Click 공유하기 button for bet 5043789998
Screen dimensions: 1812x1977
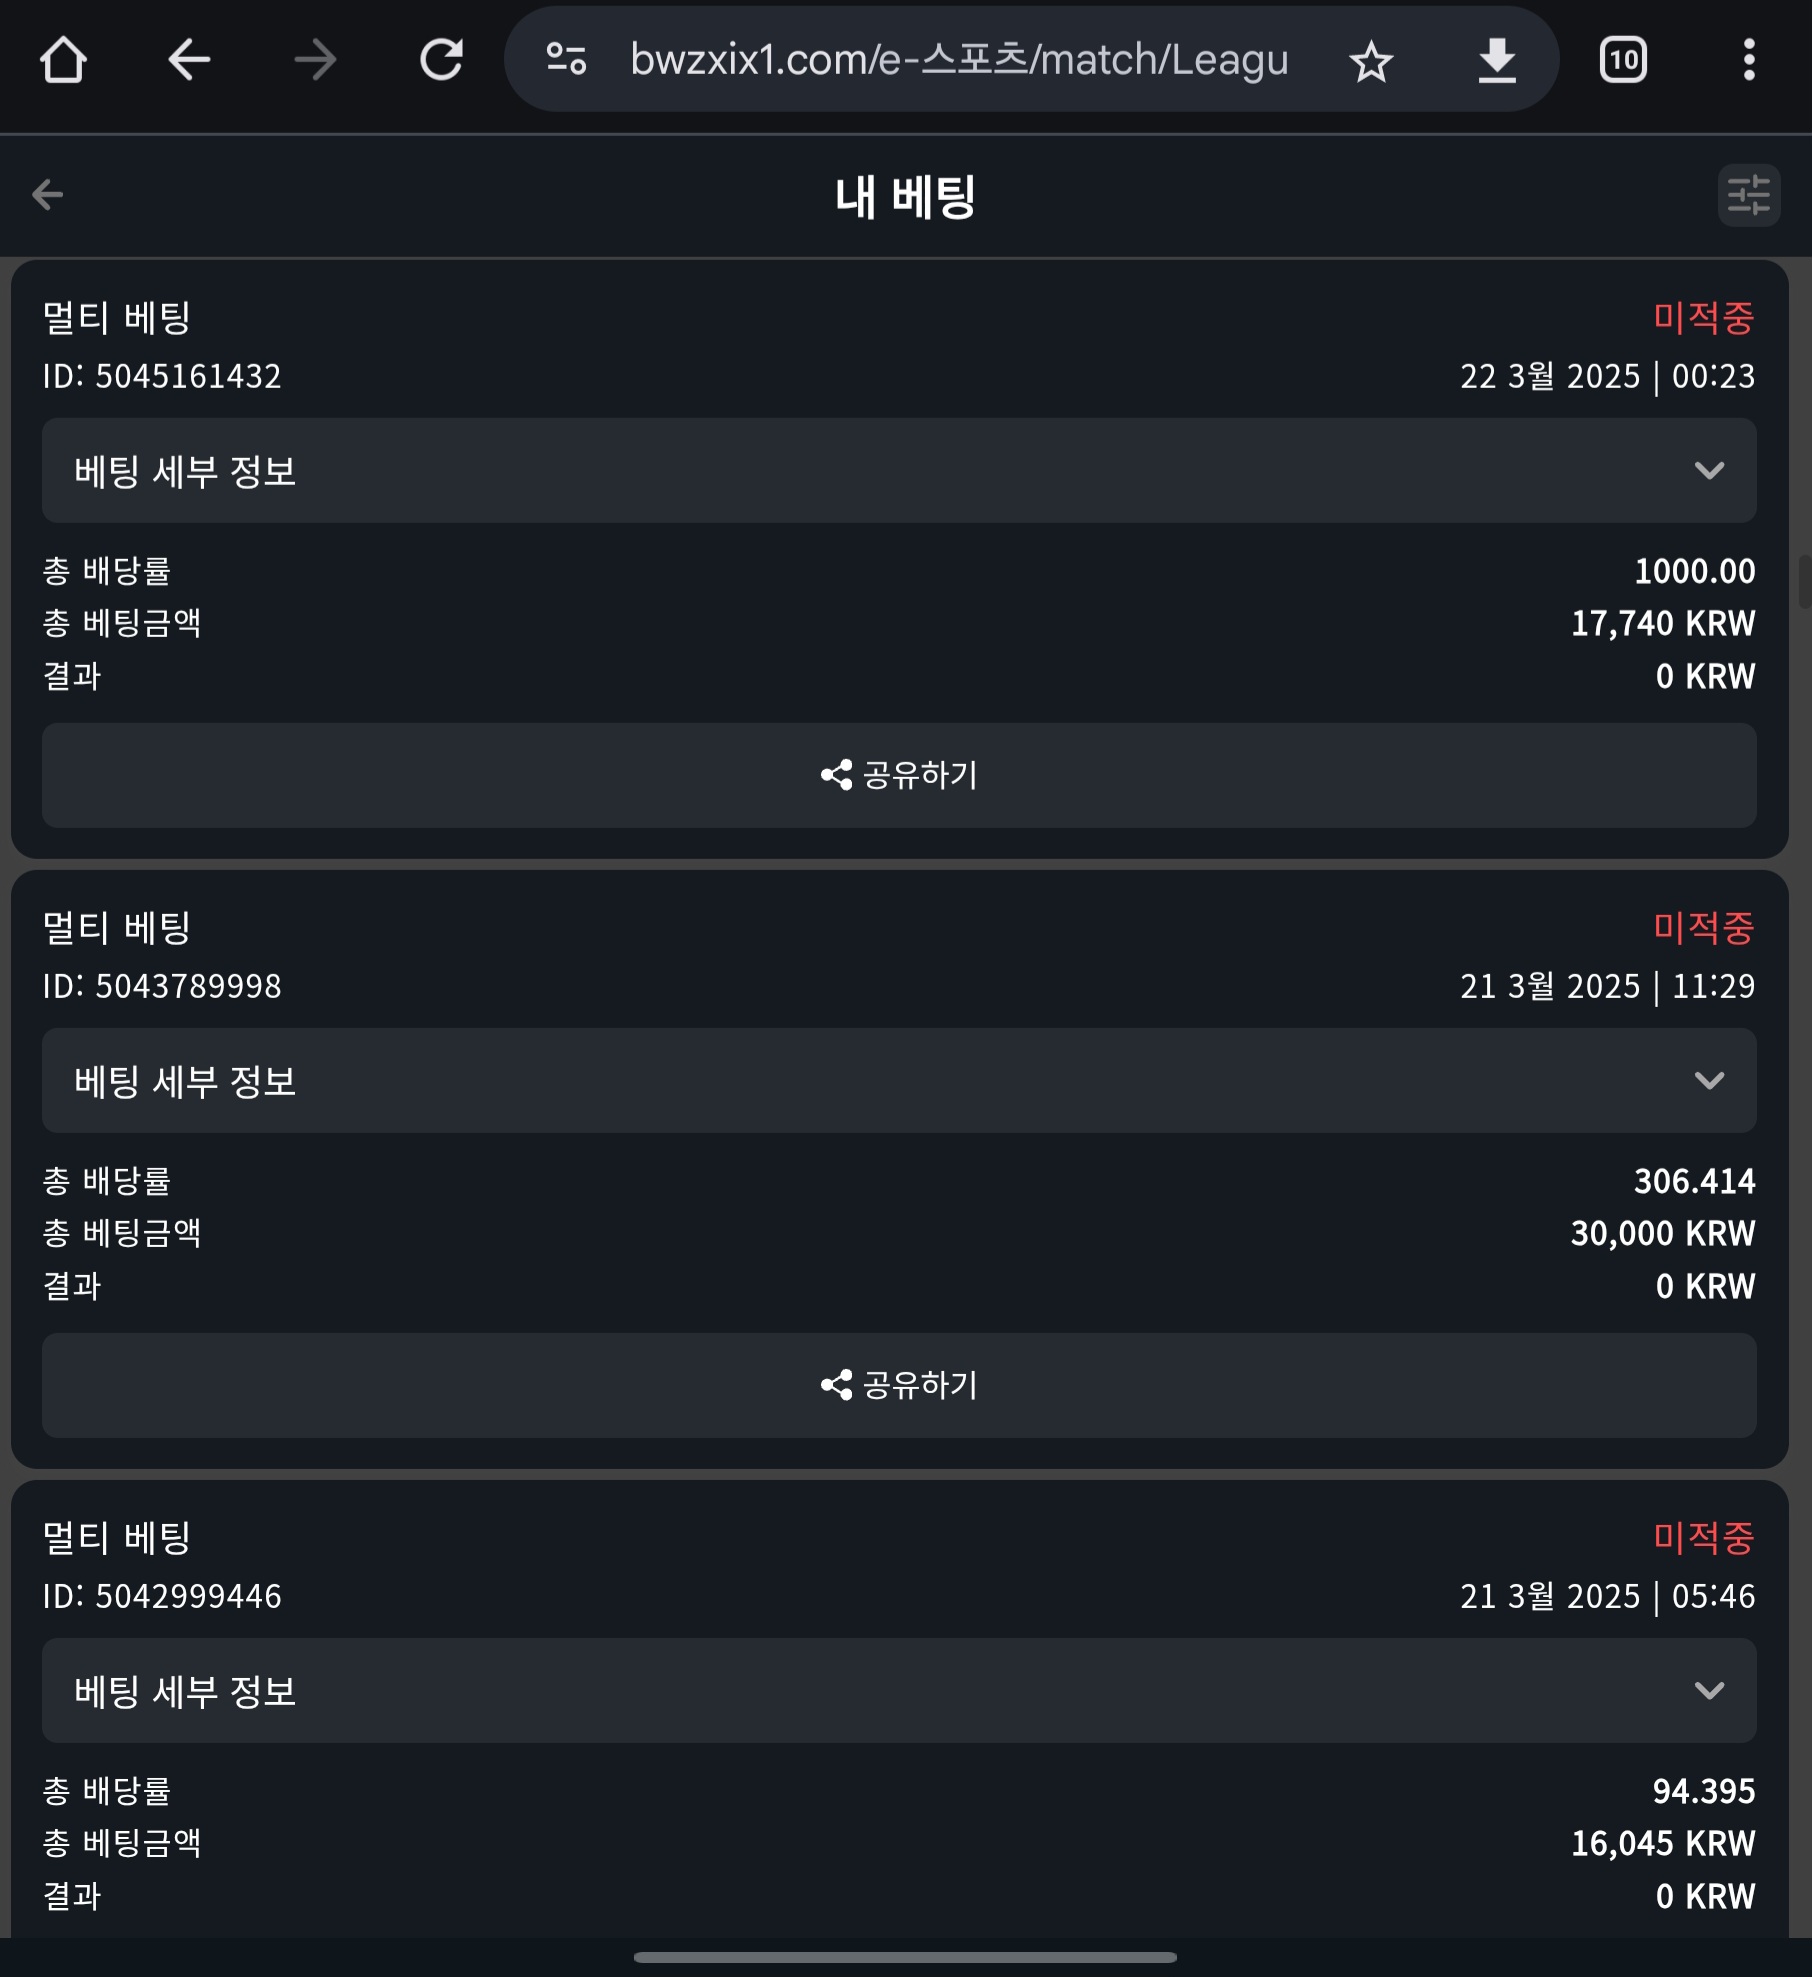899,1385
